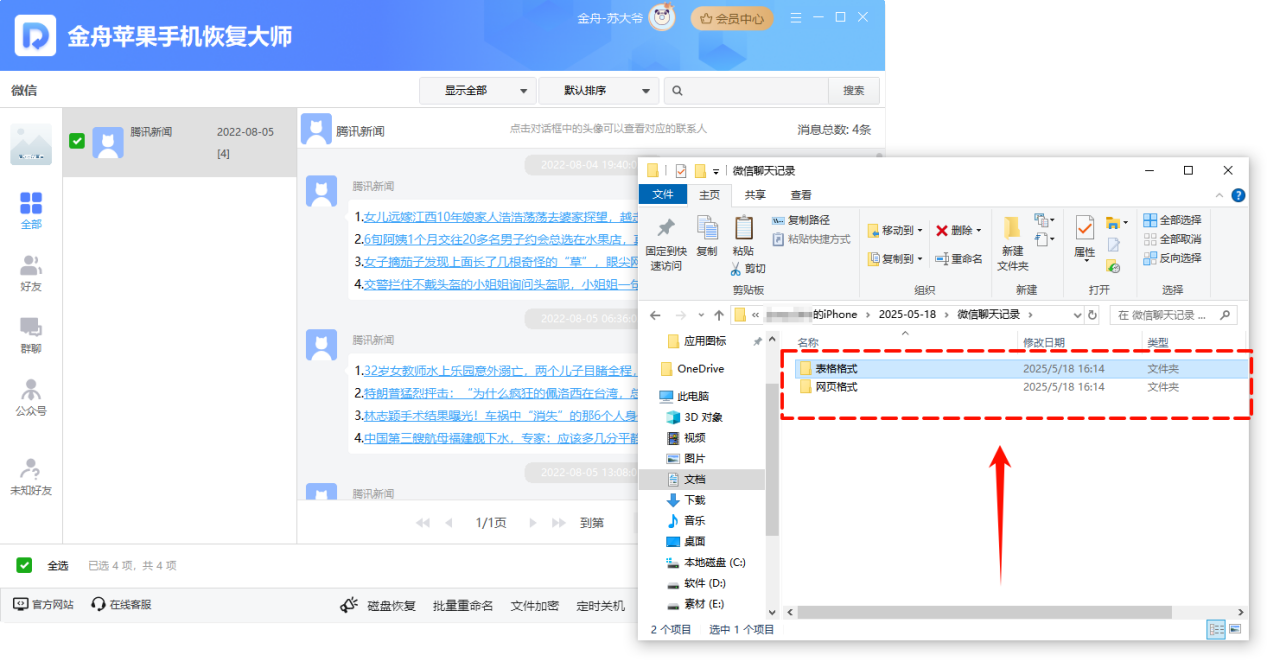This screenshot has width=1267, height=668.
Task: Open Explorer help with the question mark icon
Action: point(1238,196)
